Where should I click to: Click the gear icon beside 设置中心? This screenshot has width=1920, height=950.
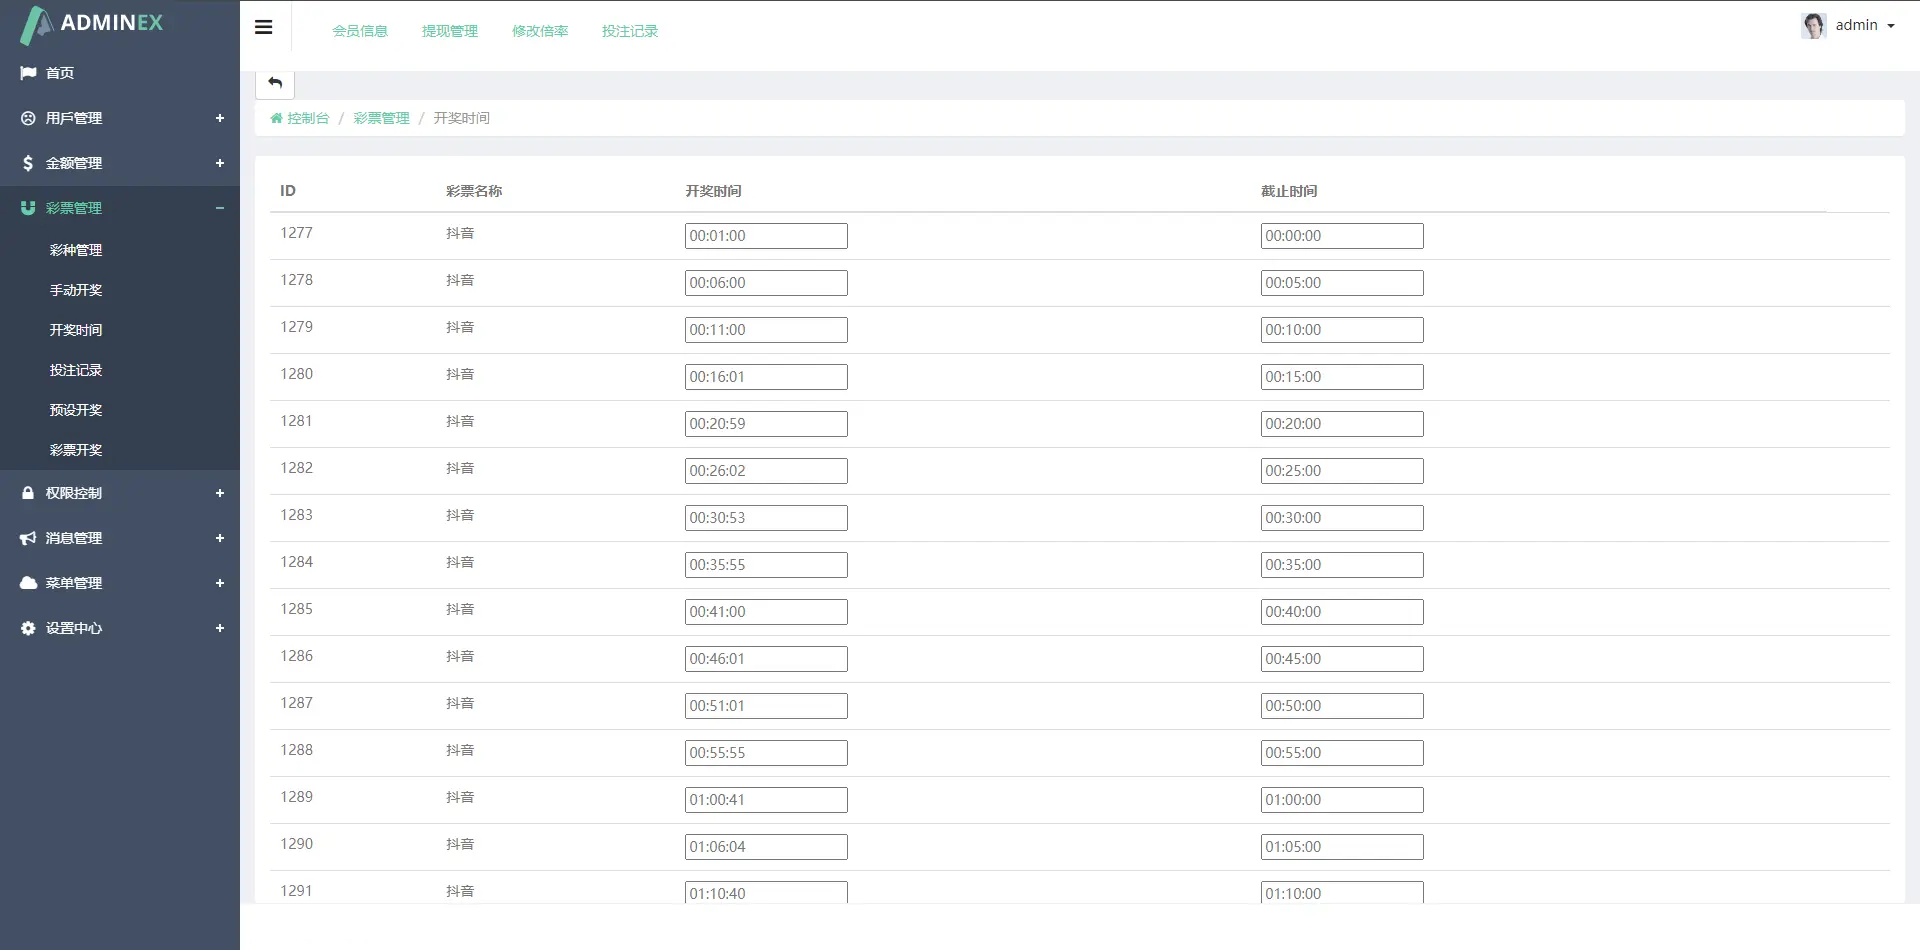pos(28,628)
